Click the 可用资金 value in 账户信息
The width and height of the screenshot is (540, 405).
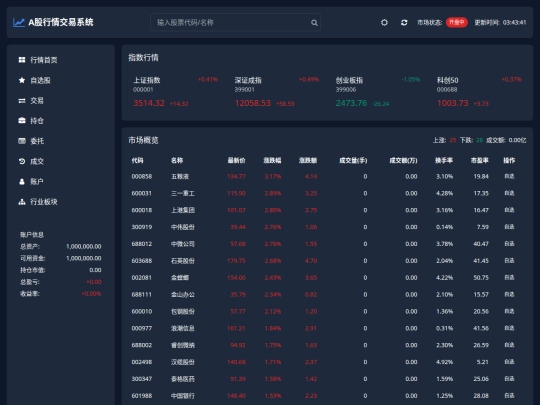pos(84,258)
